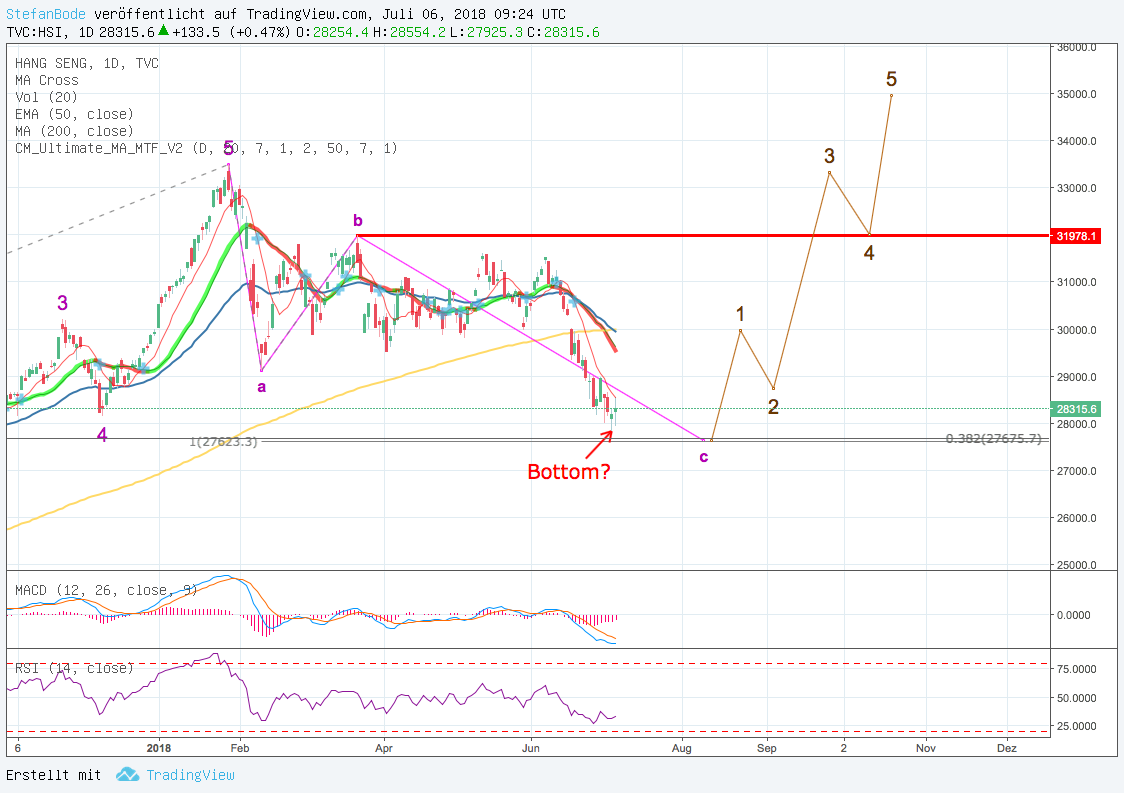Click the MACD 0.0000 axis label
Screen dimensions: 1124x793
1074,614
